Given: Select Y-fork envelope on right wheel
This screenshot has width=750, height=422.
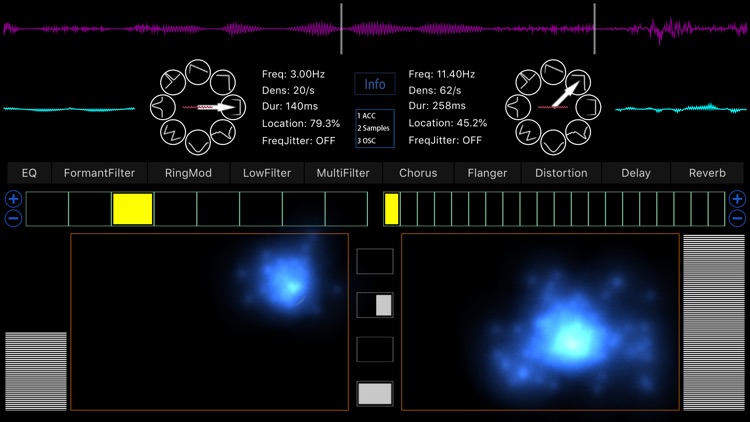Looking at the screenshot, I should pos(528,82).
